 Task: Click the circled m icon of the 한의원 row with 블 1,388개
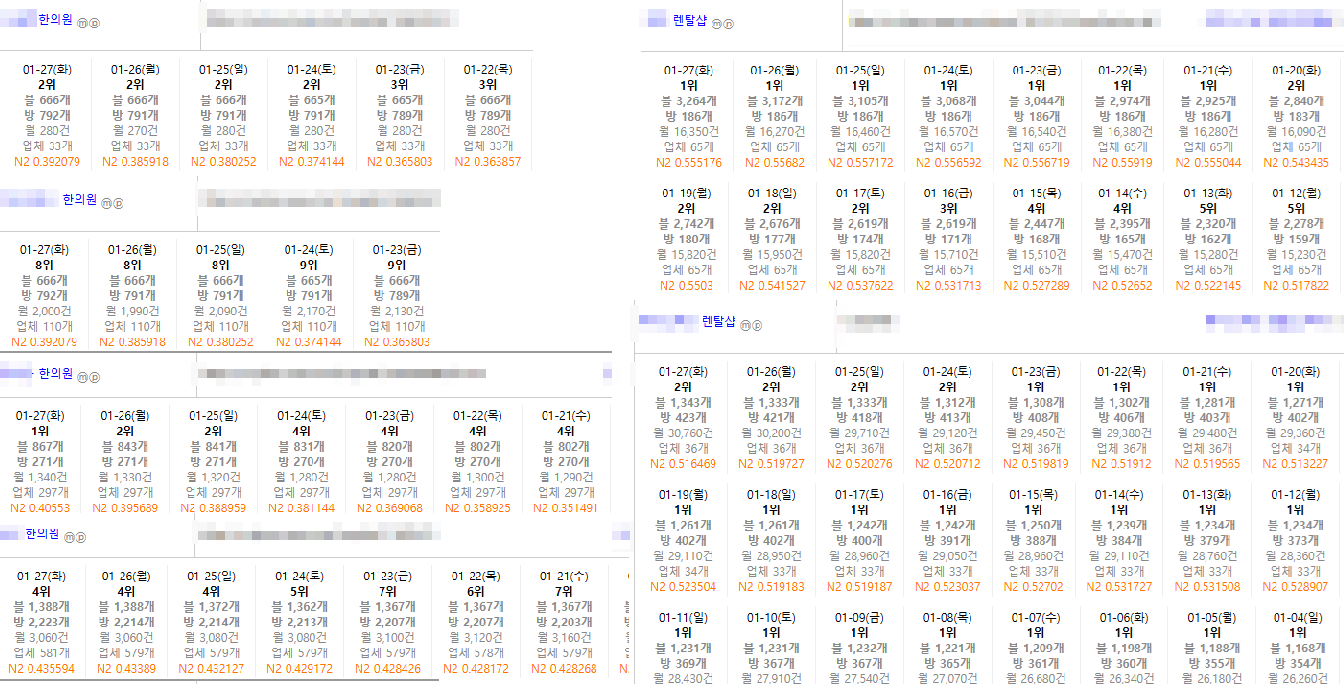click(70, 537)
